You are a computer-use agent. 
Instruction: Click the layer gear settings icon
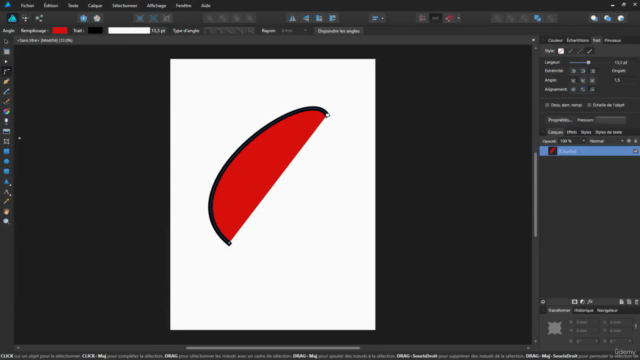(x=629, y=141)
